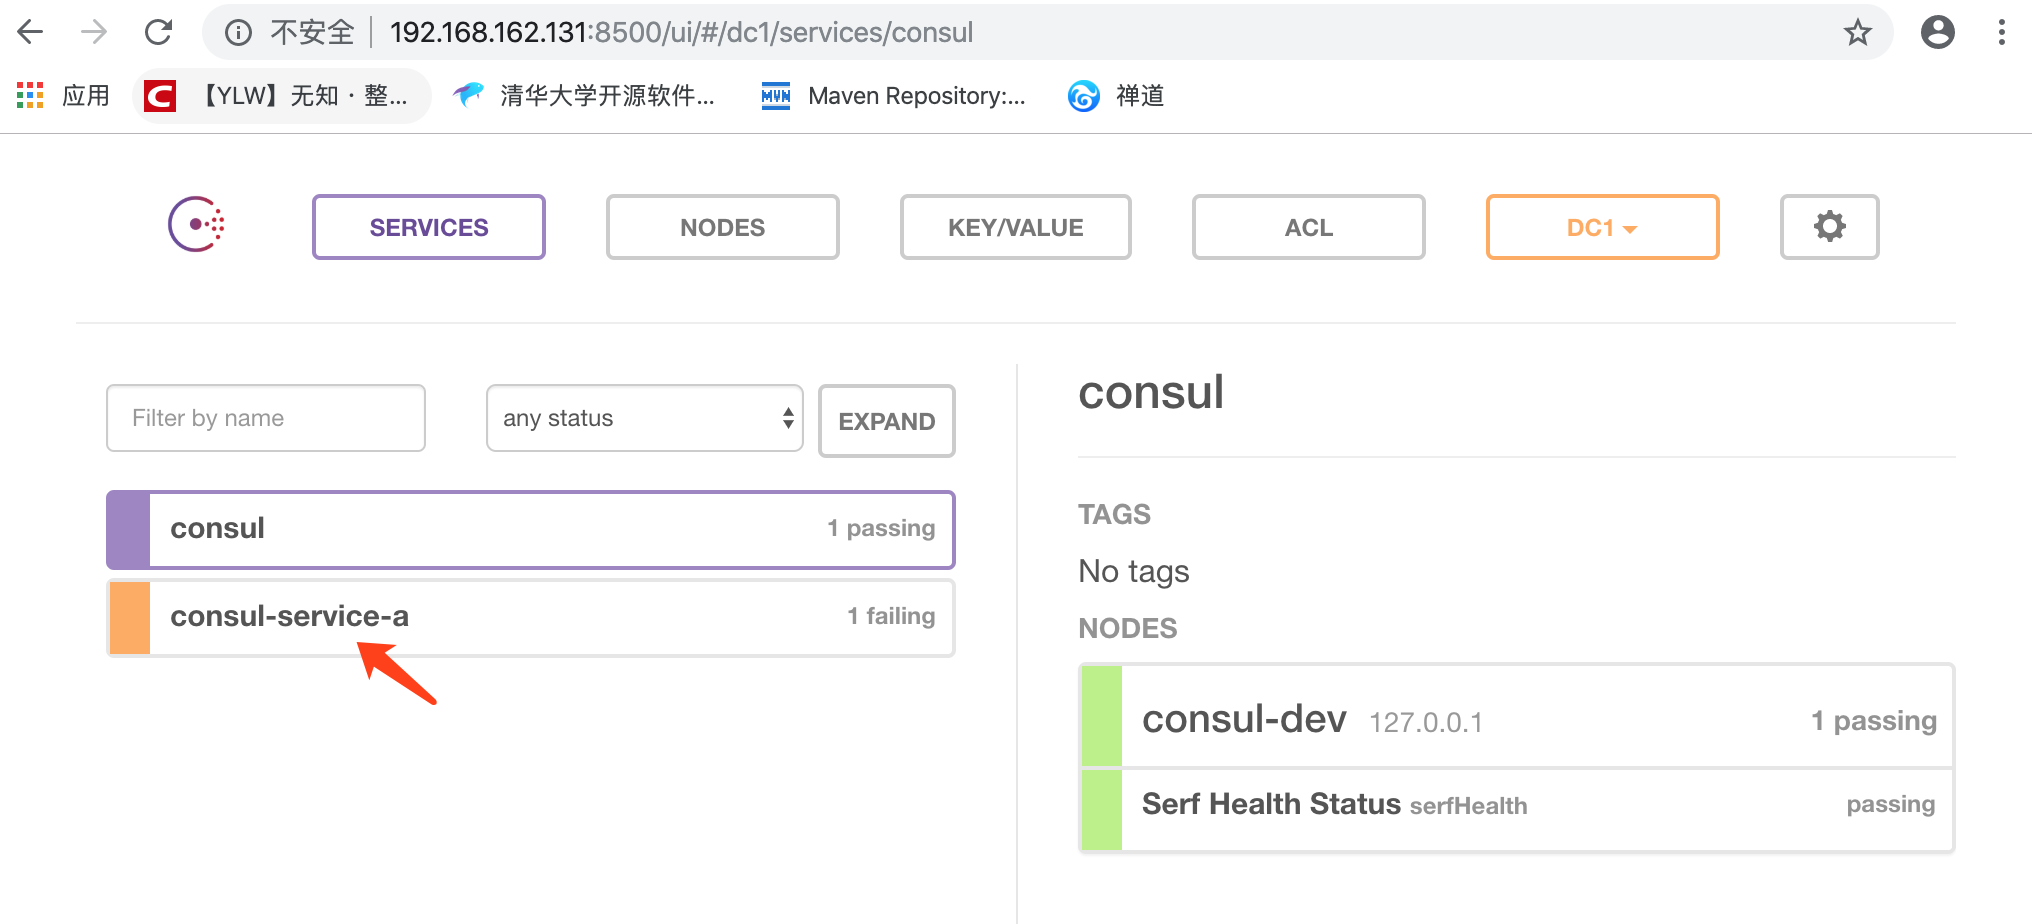Open the any status dropdown
This screenshot has width=2032, height=924.
tap(645, 418)
